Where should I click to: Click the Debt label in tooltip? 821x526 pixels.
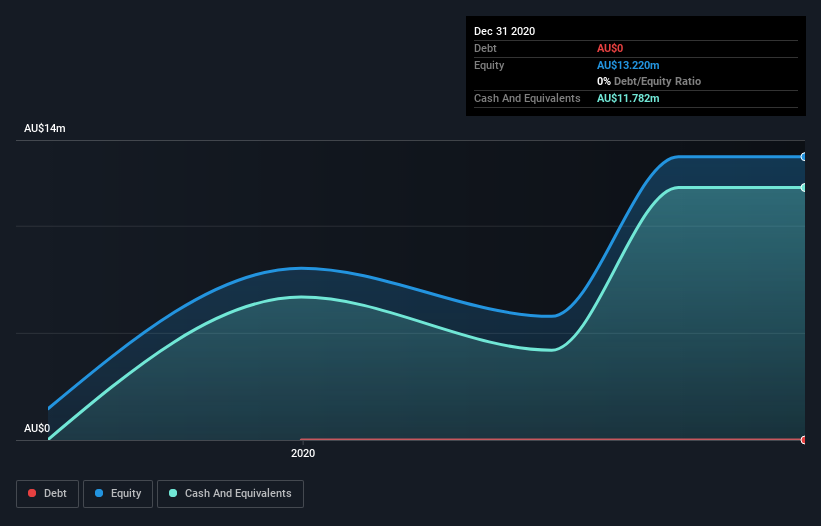tap(485, 48)
